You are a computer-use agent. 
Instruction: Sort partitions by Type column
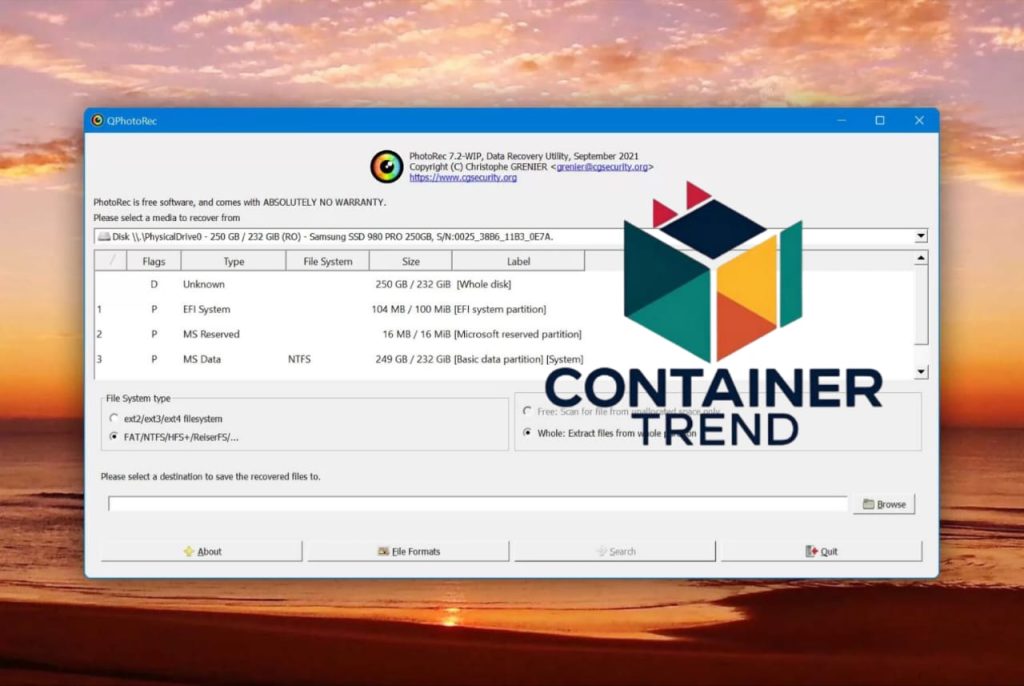coord(233,261)
